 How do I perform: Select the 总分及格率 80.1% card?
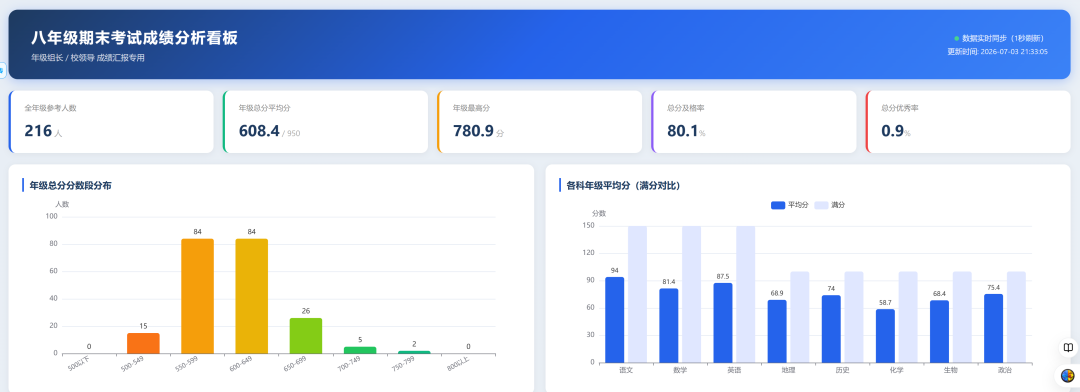point(754,121)
